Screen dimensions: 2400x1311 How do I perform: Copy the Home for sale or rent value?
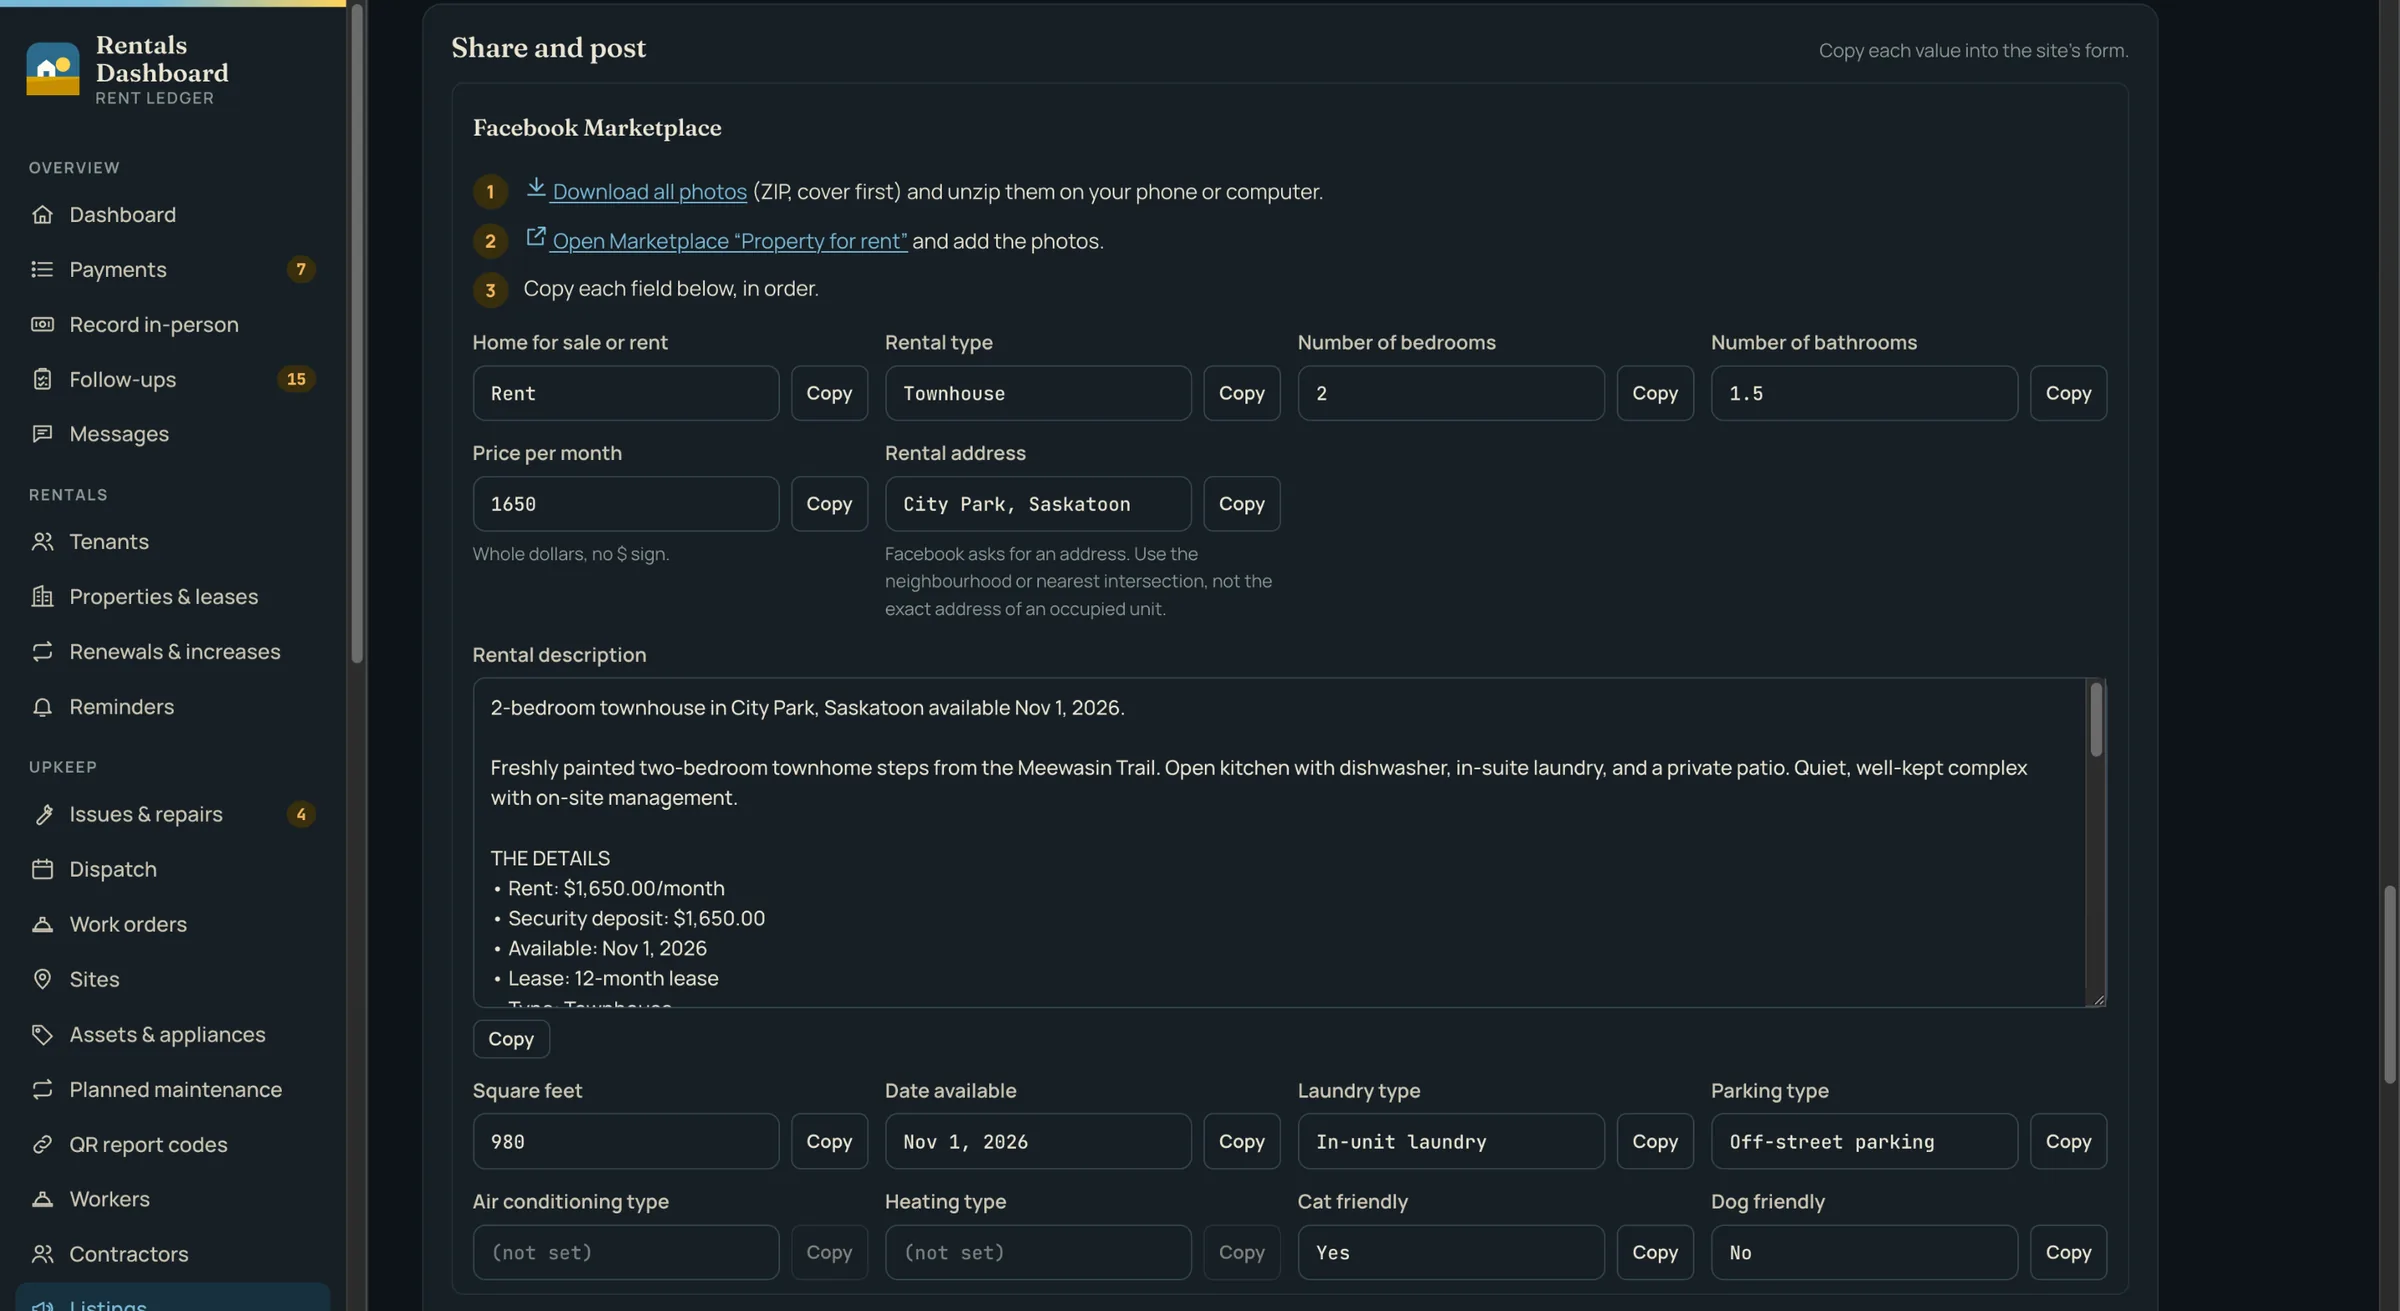point(829,393)
